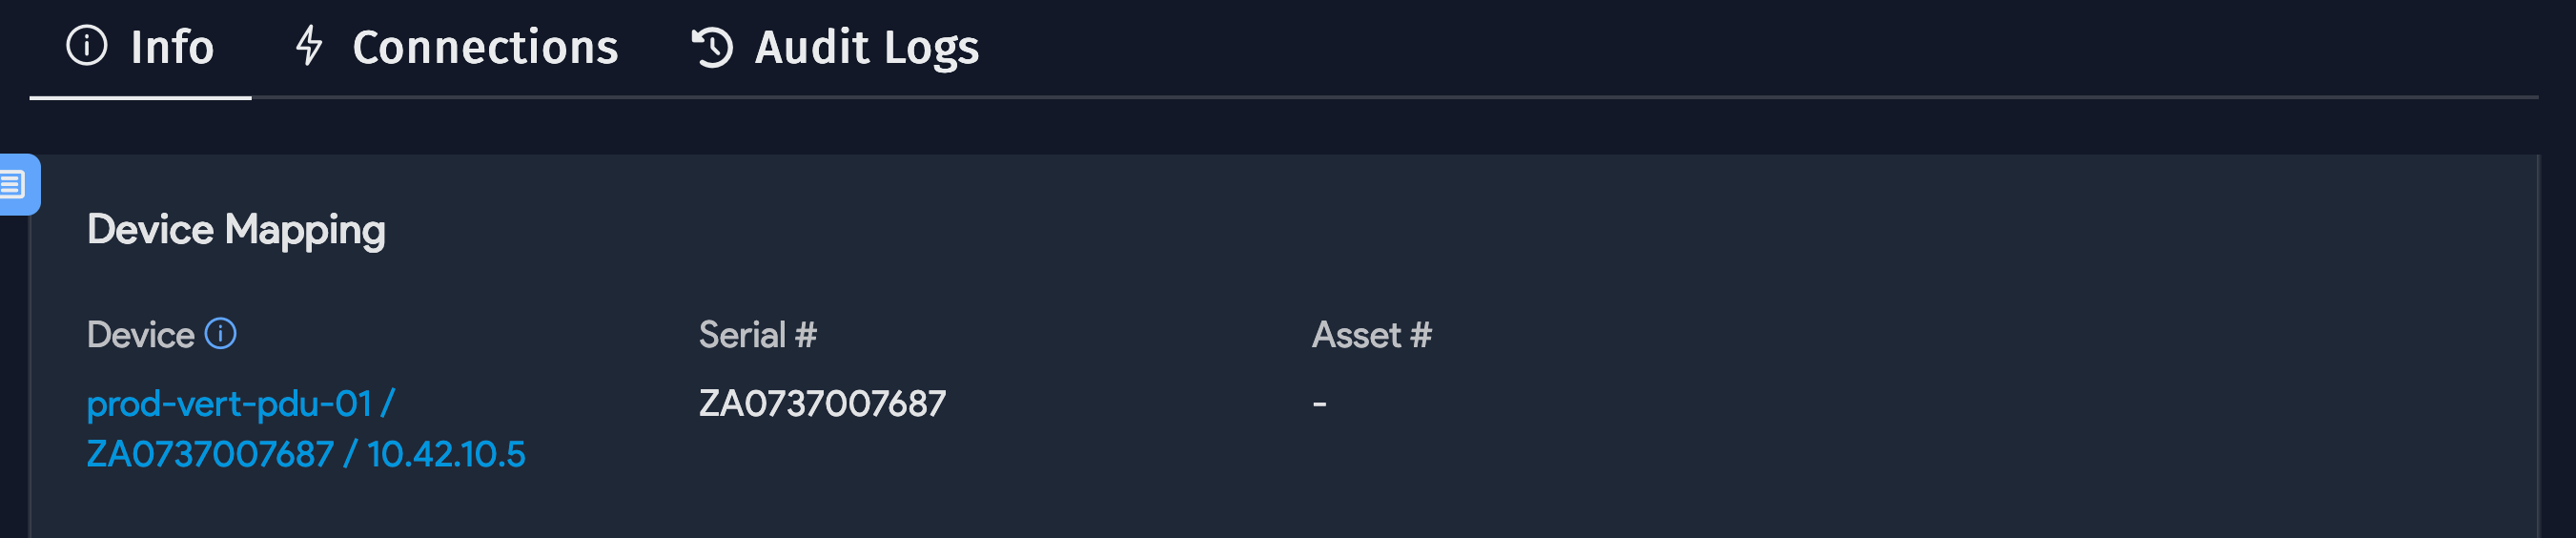Click the Serial # column label
This screenshot has width=2576, height=538.
click(757, 335)
